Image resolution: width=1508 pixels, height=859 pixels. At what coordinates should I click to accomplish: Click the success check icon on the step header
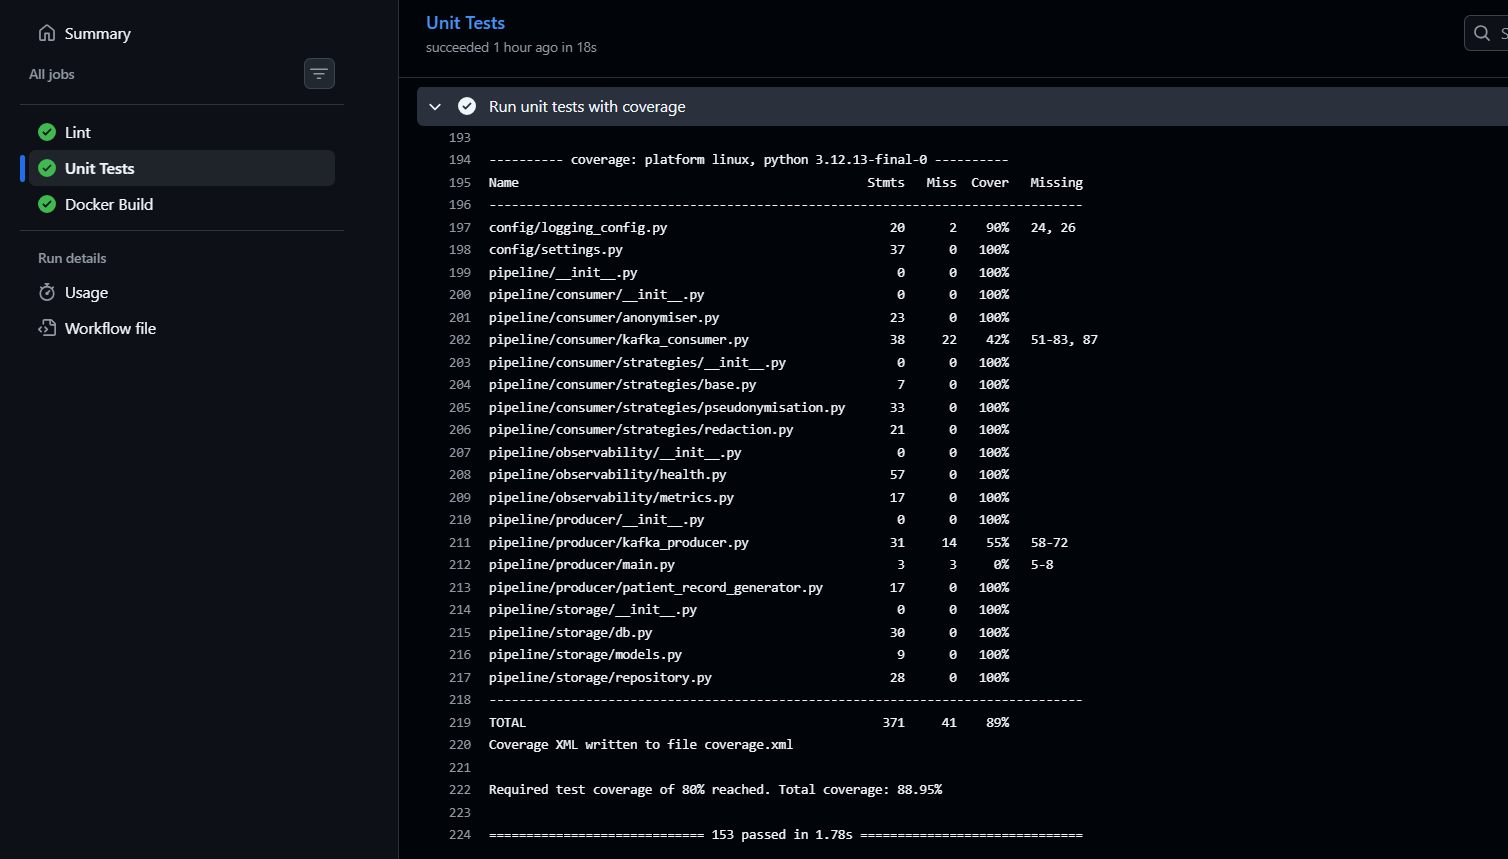coord(467,106)
